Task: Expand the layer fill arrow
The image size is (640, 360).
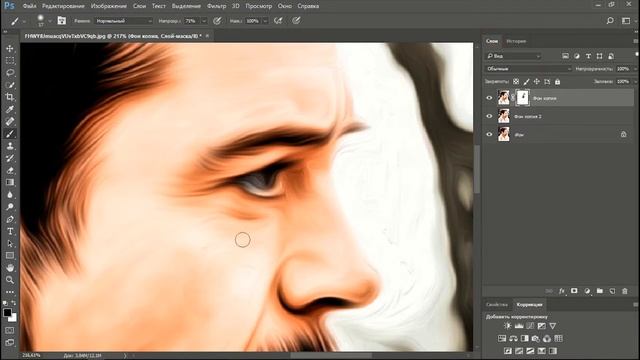Action: pyautogui.click(x=636, y=82)
